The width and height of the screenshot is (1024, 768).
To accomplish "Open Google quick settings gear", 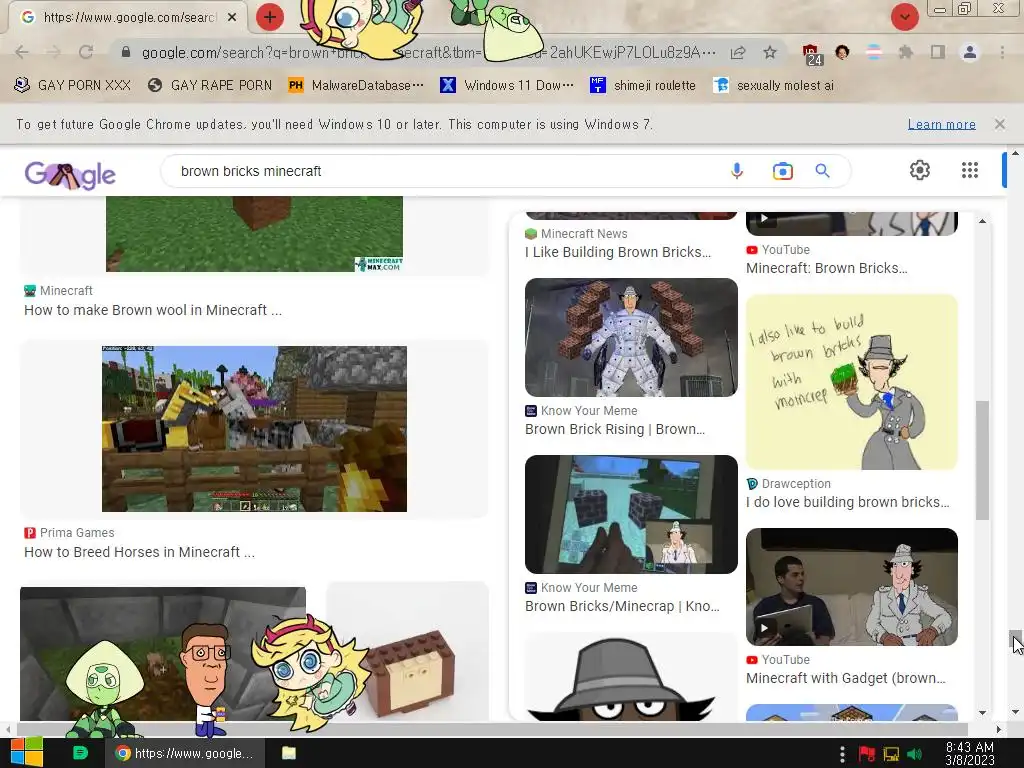I will pyautogui.click(x=920, y=170).
